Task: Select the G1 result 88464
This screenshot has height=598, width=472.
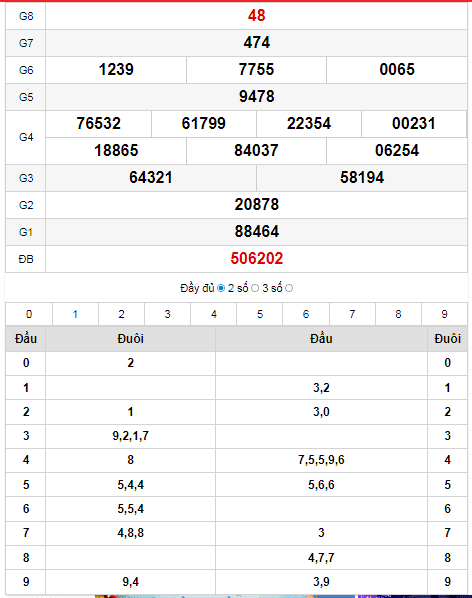Action: click(x=257, y=231)
